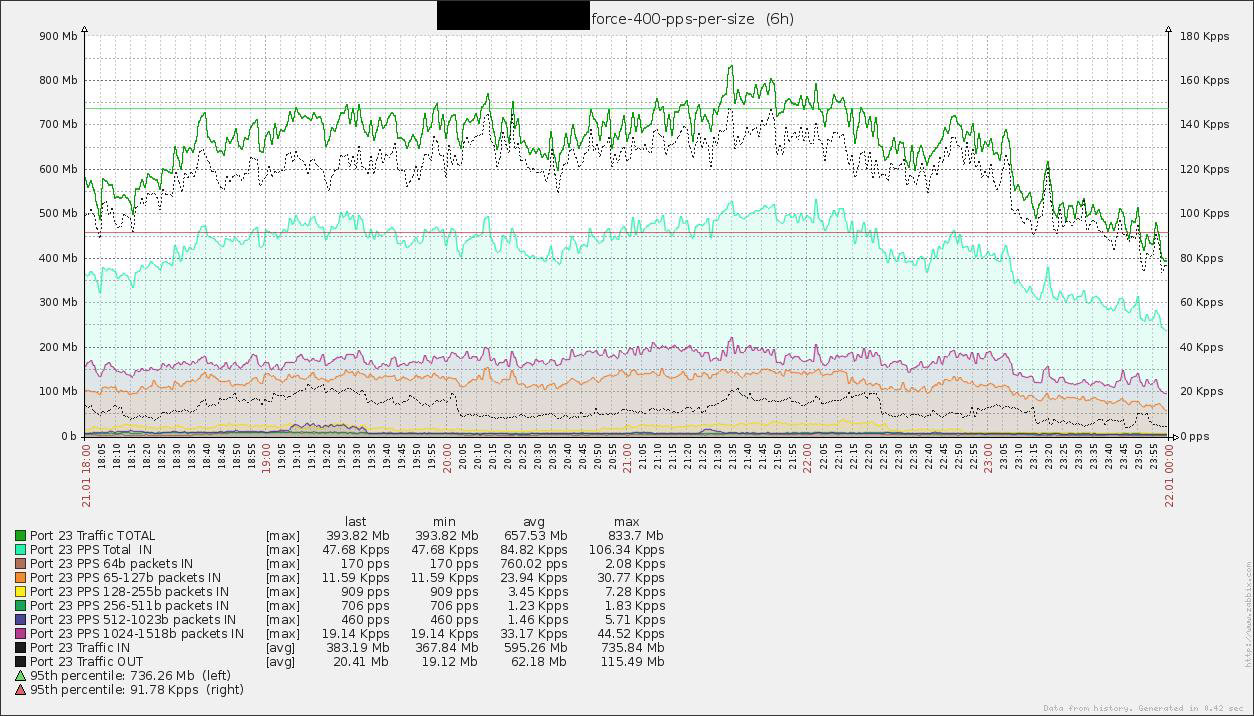Click the Port 23 Traffic OUT legend label
Viewport: 1254px width, 716px height.
86,662
